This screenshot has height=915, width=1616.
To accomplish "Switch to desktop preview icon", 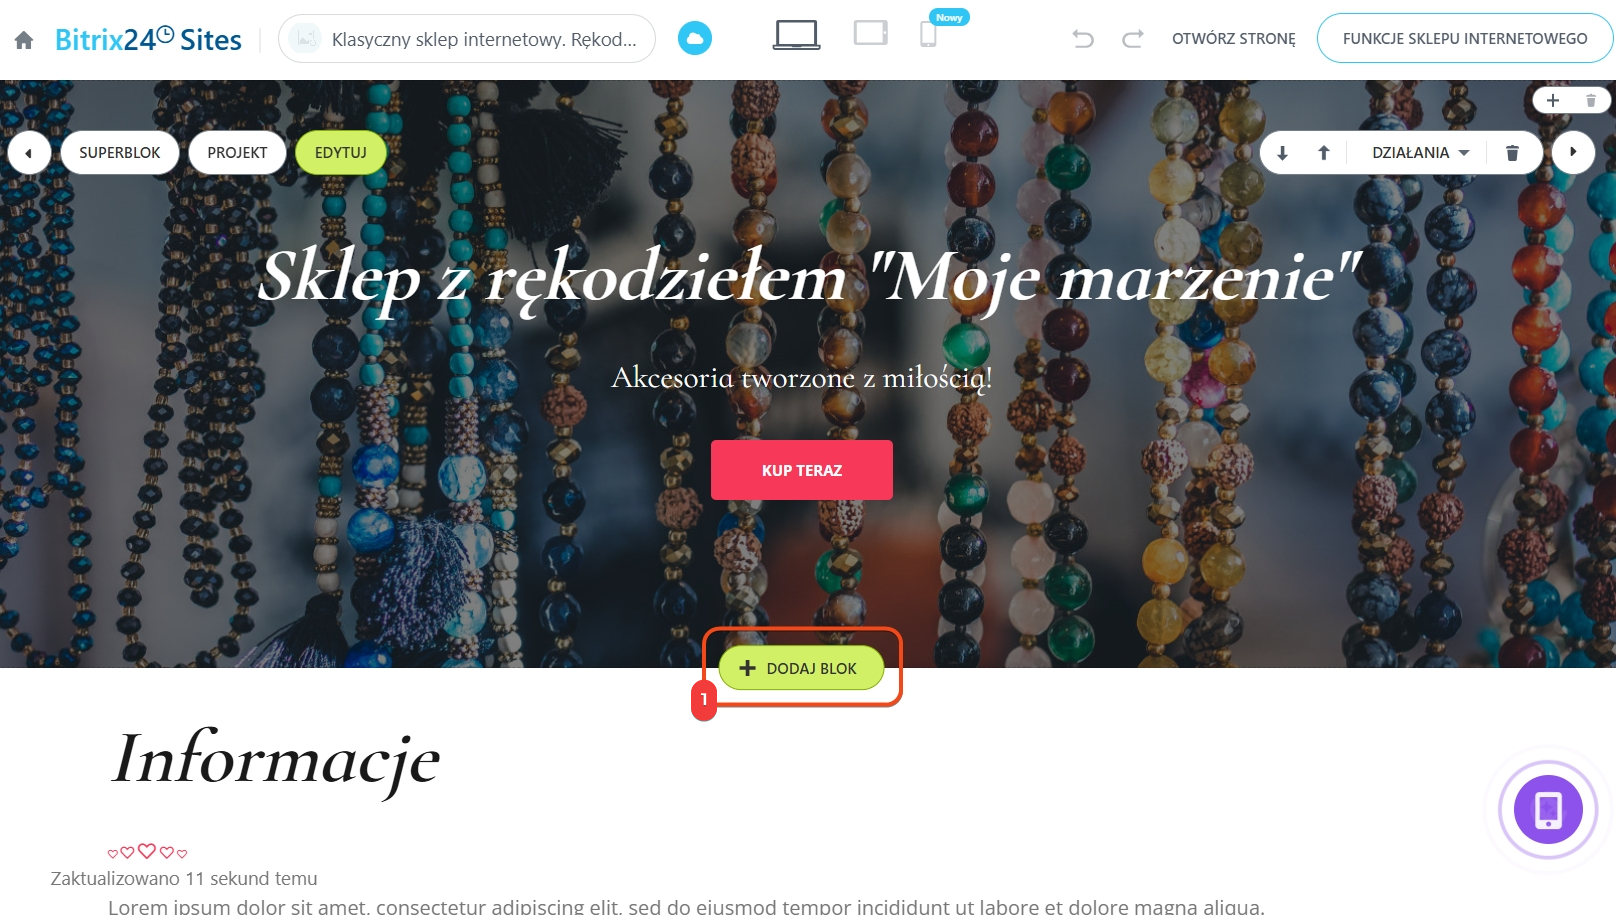I will 797,35.
